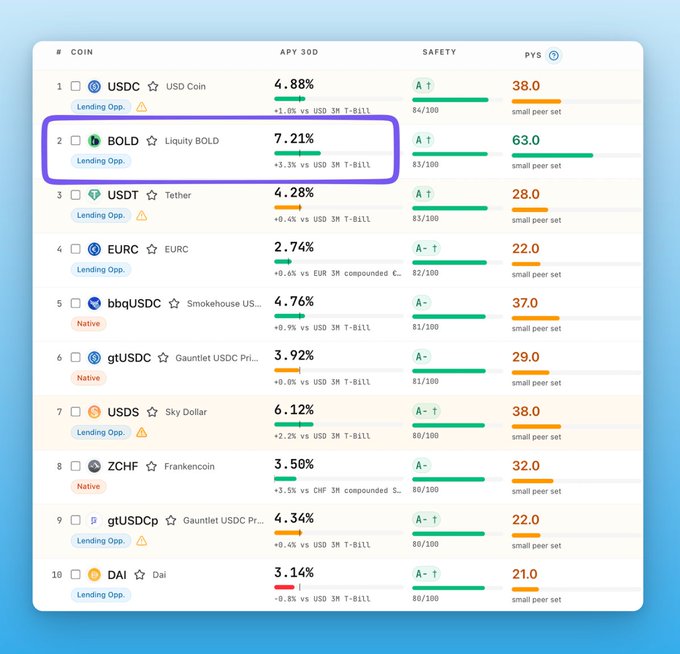680x654 pixels.
Task: Star the bbqUSDC coin
Action: tap(174, 304)
